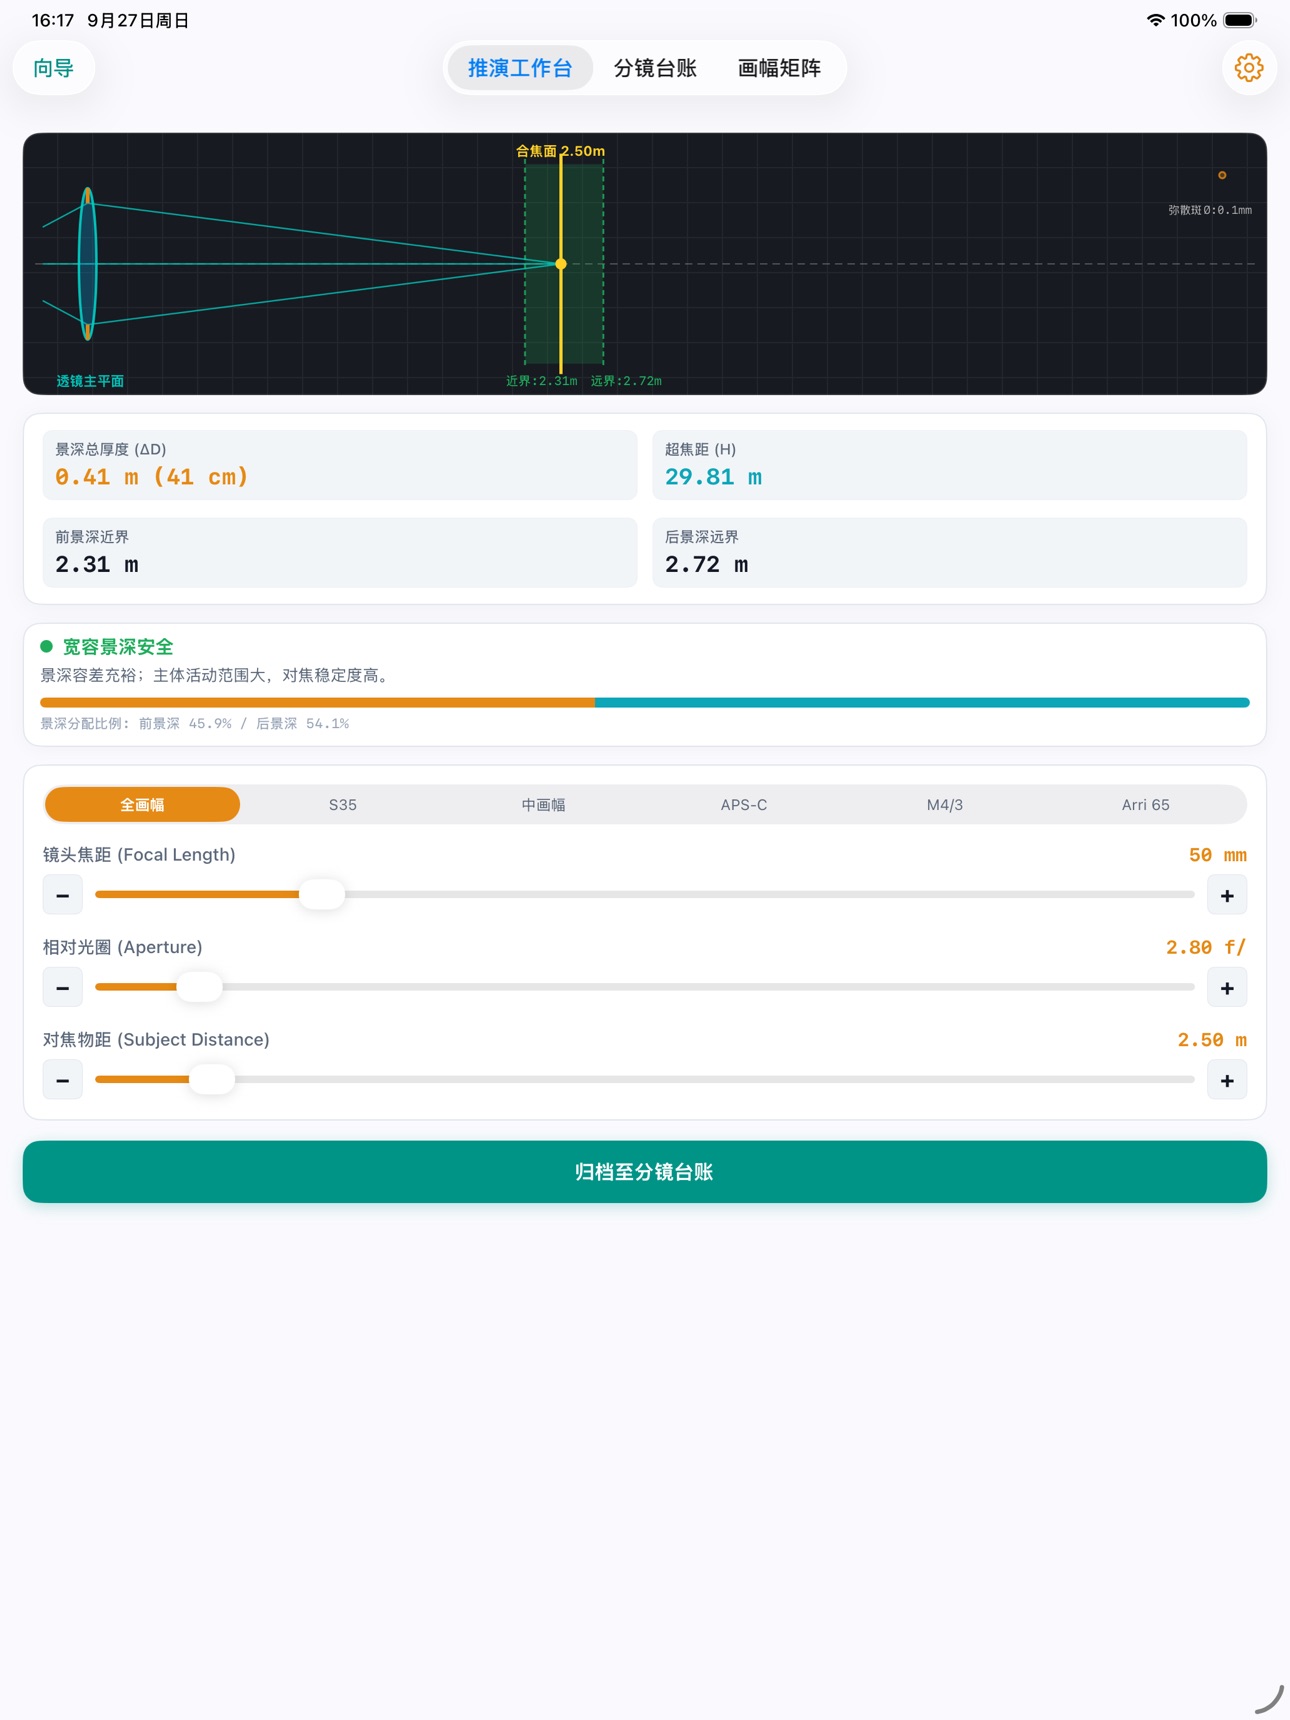Click the 弥散斑 0.1mm label
This screenshot has width=1290, height=1720.
1210,210
